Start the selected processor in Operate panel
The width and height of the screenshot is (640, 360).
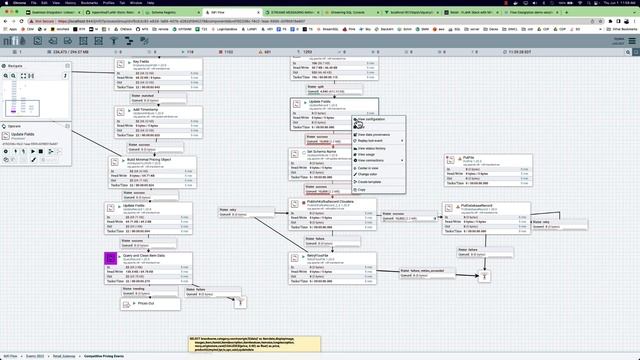pyautogui.click(x=33, y=151)
